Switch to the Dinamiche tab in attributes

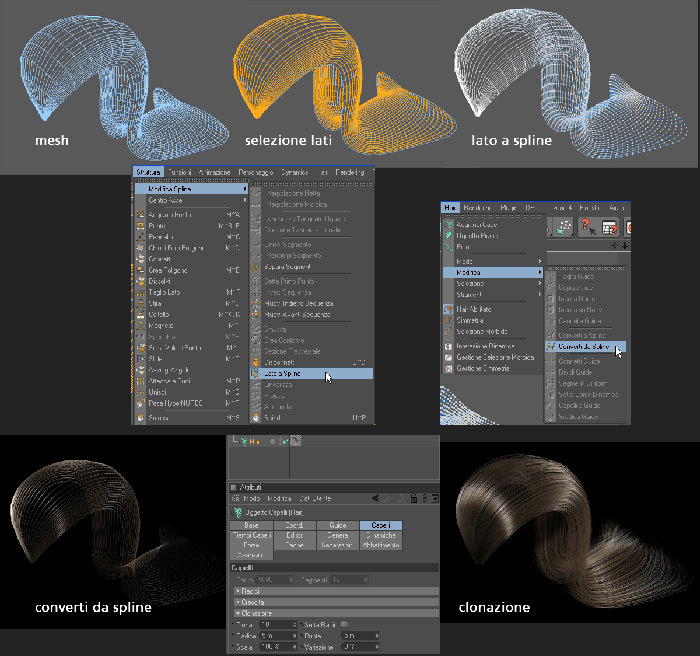pyautogui.click(x=381, y=535)
